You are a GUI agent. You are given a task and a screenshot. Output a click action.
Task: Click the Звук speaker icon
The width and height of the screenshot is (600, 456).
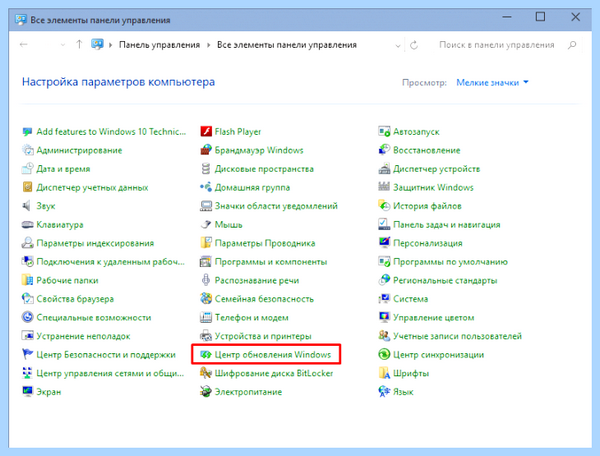pyautogui.click(x=28, y=206)
